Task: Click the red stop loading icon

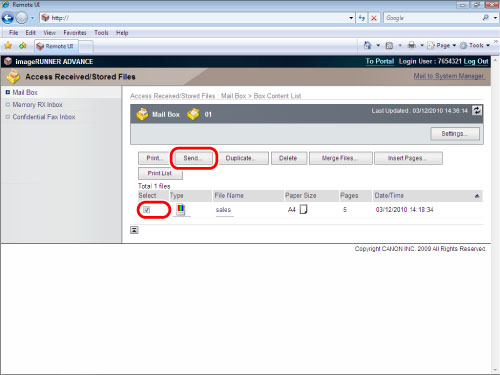Action: (x=374, y=18)
